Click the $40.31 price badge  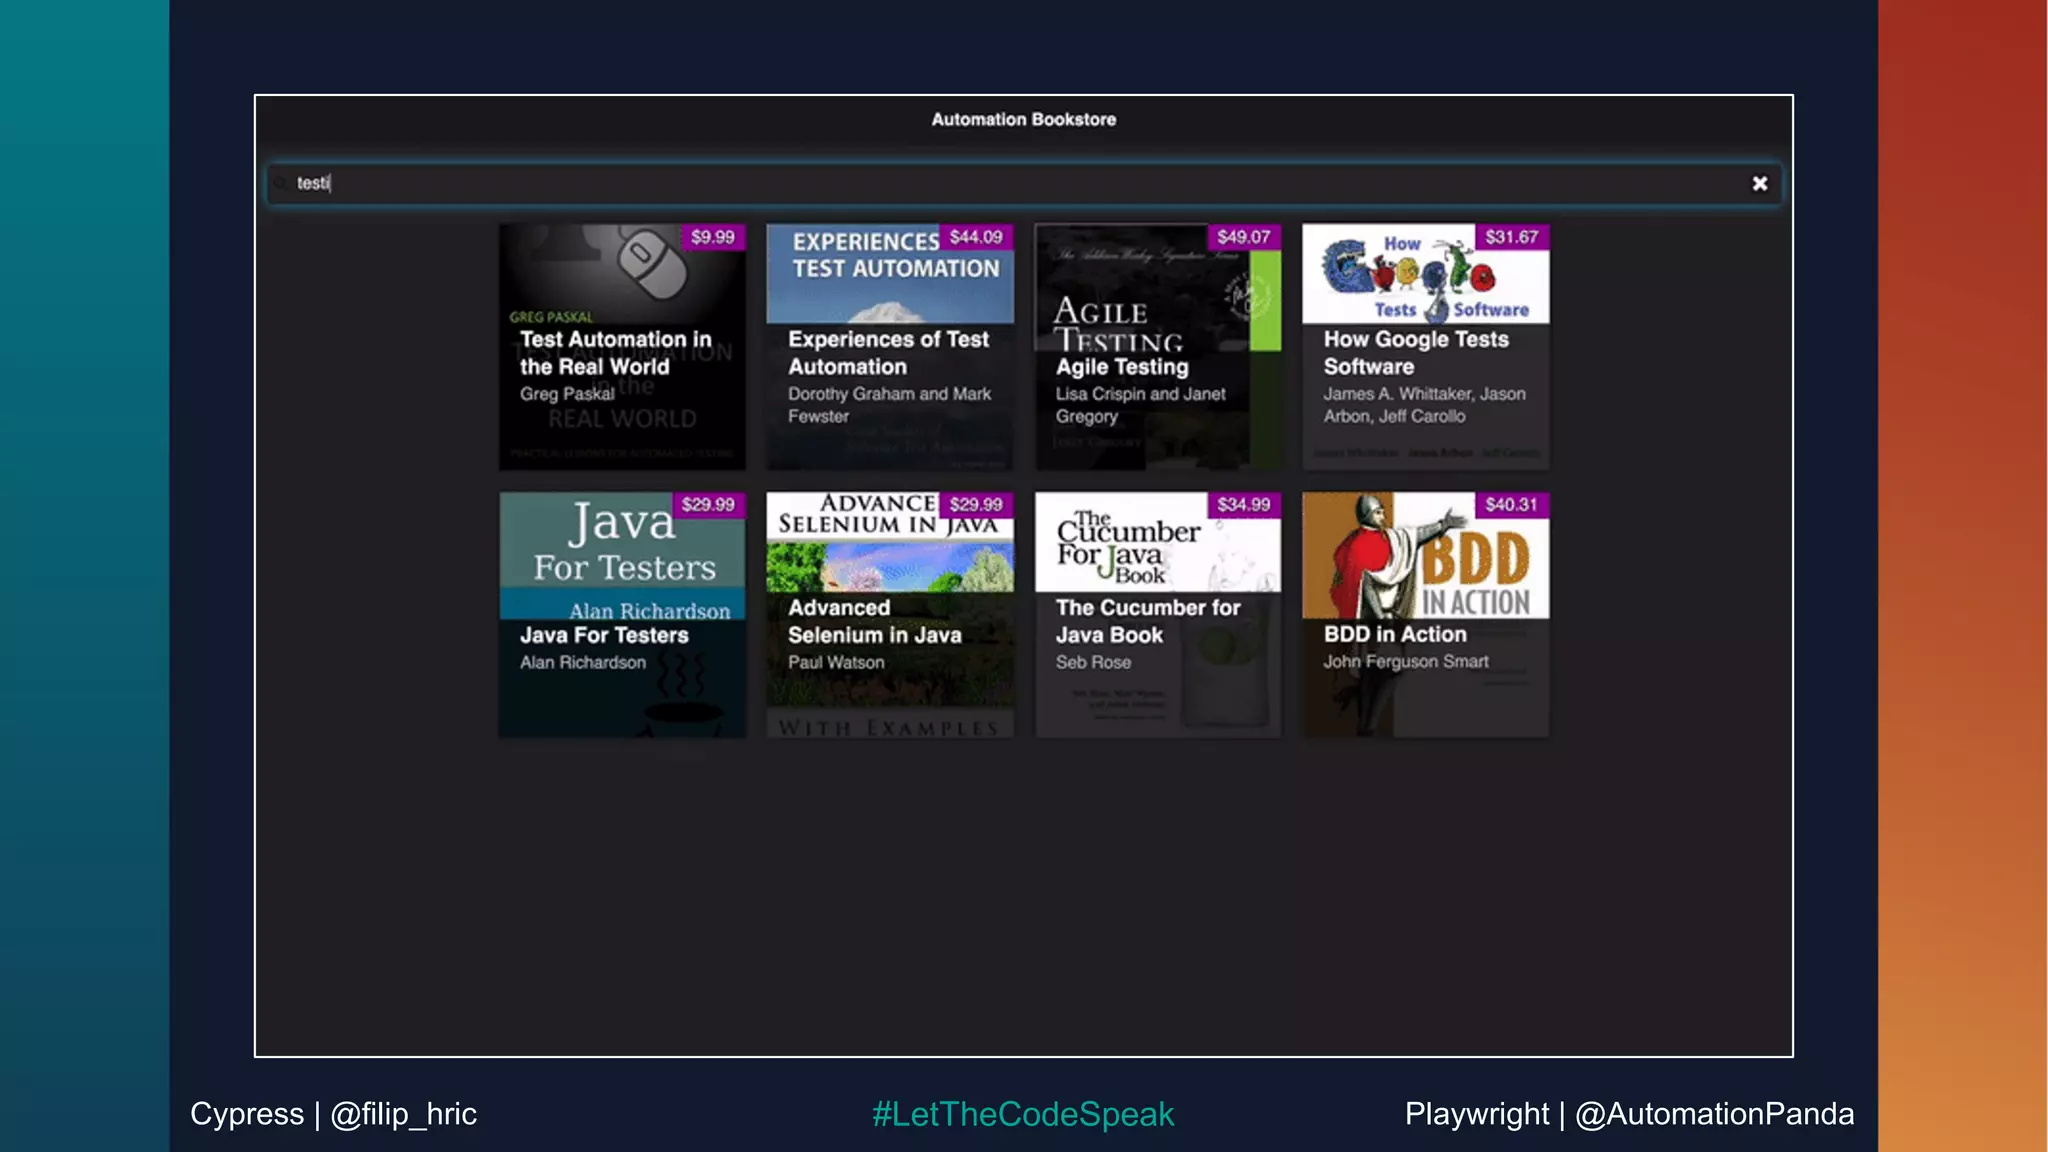point(1511,505)
